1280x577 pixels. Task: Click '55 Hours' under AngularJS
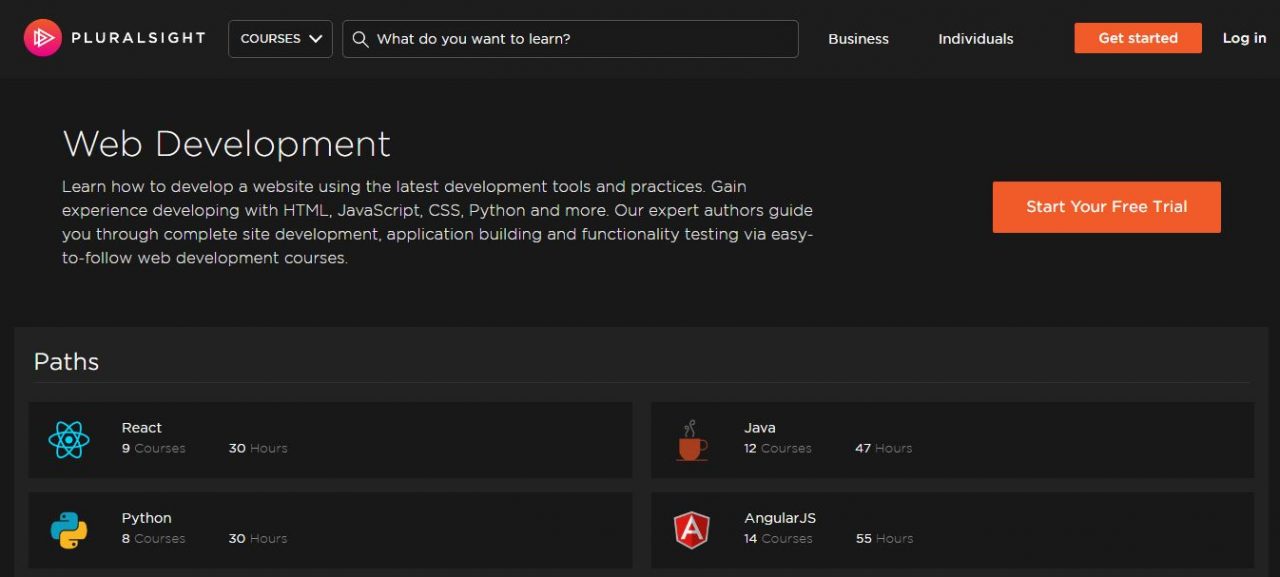click(x=885, y=538)
